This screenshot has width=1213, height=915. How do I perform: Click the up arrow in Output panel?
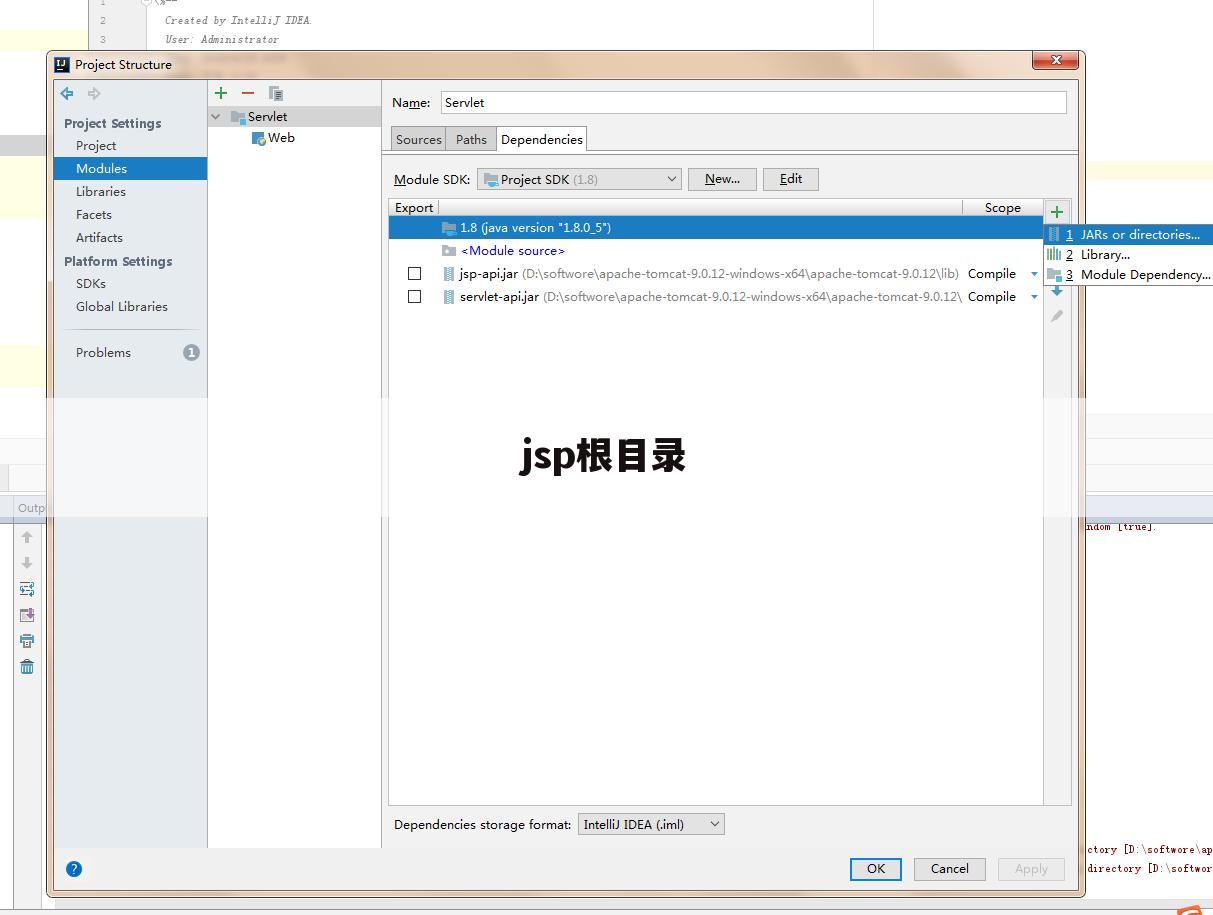point(27,537)
